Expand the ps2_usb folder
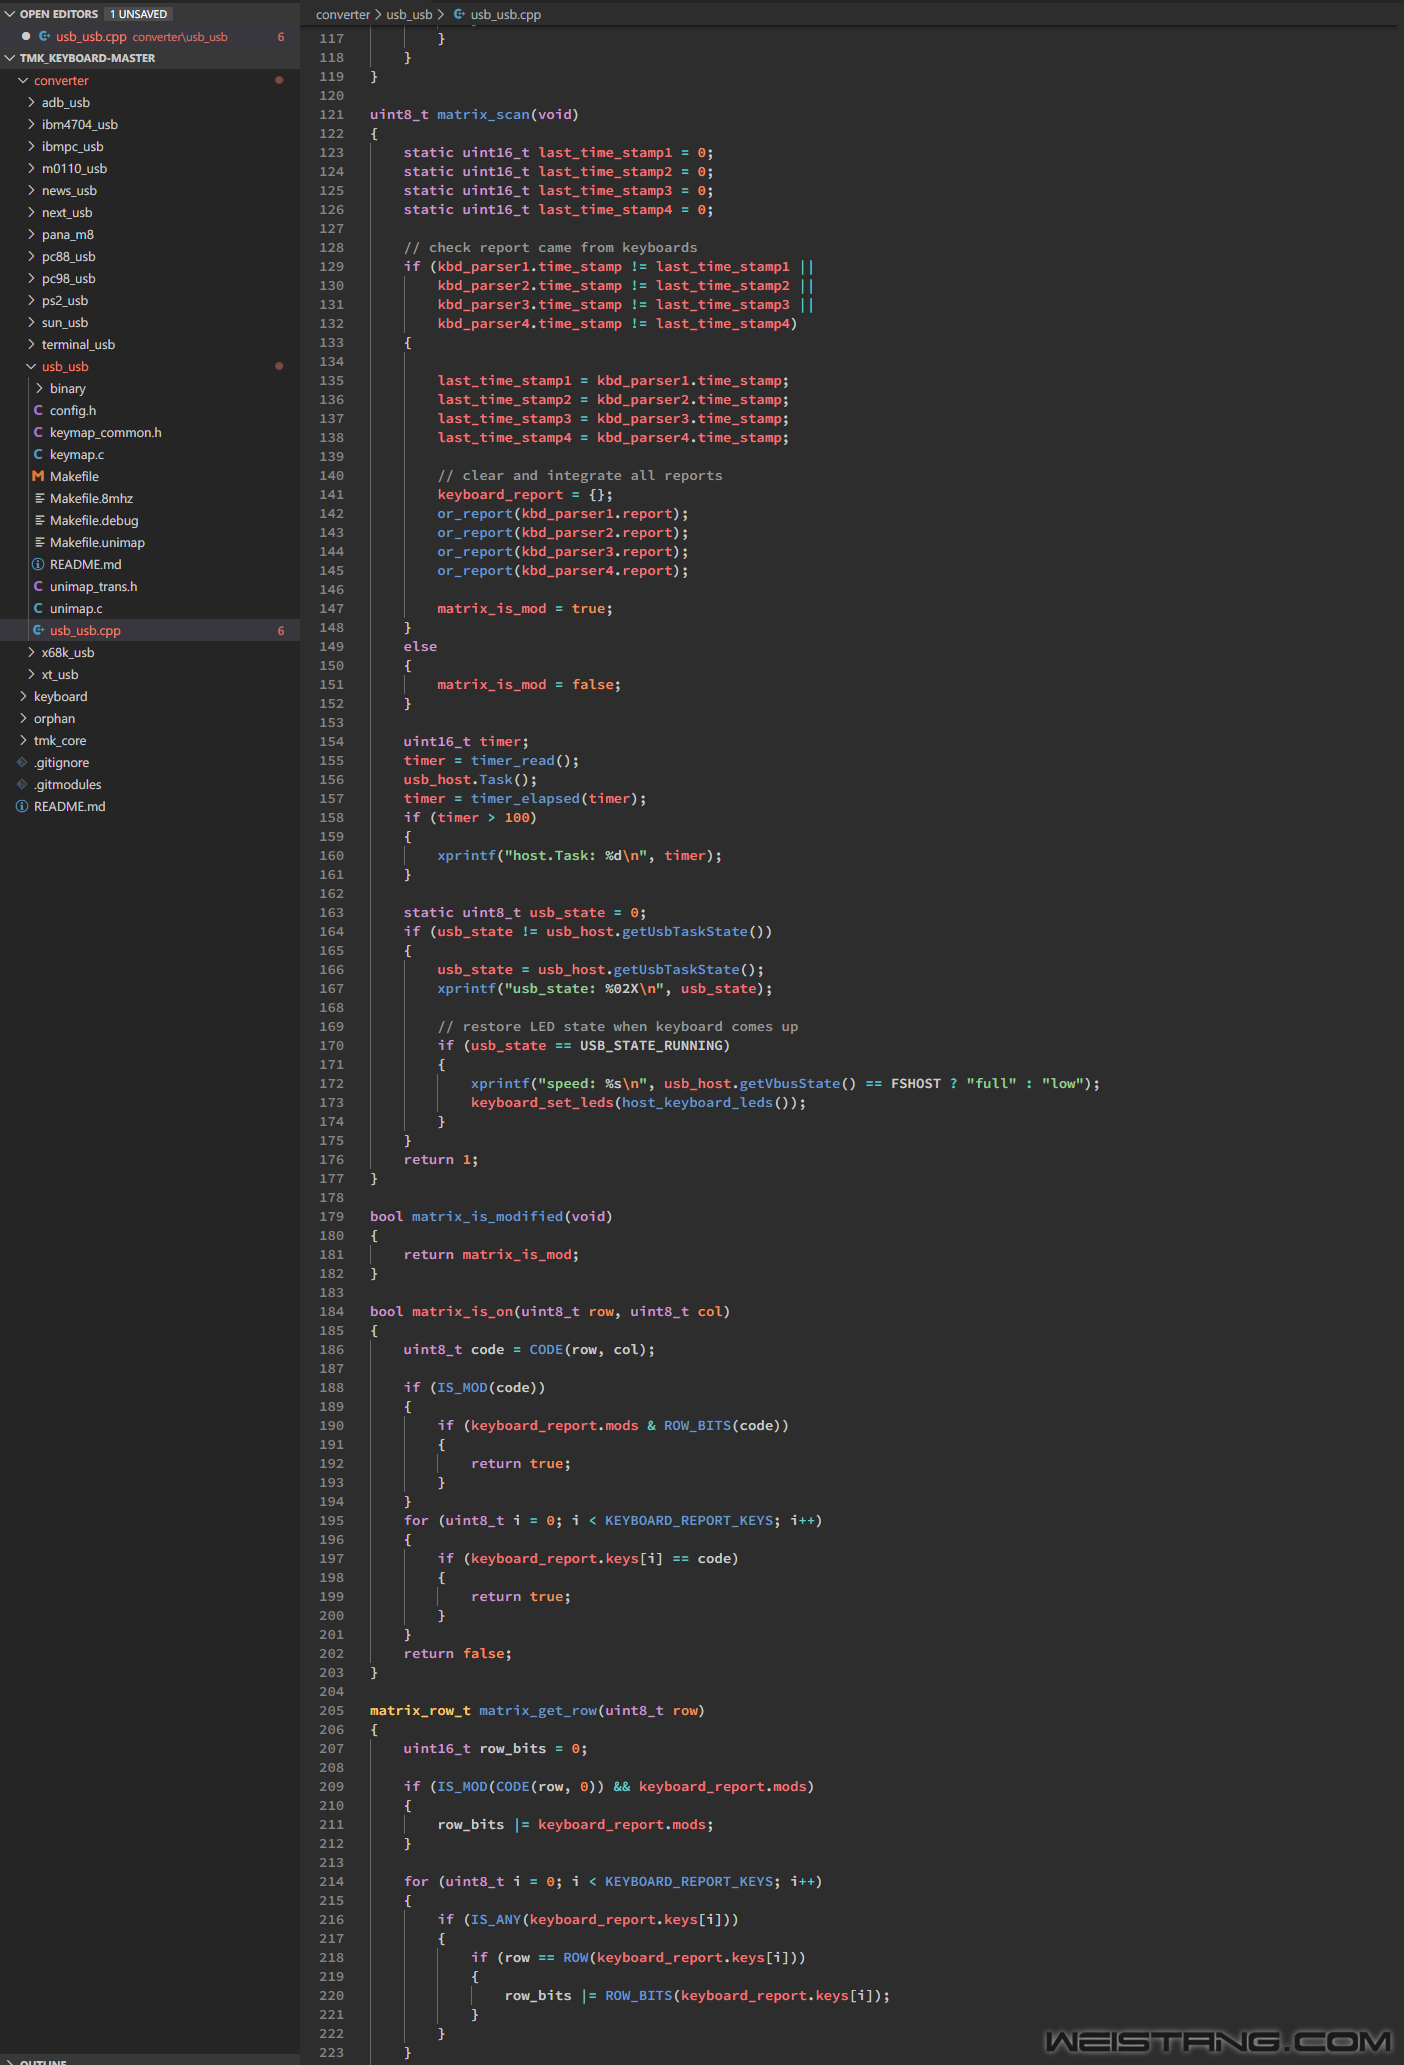The image size is (1404, 2065). click(x=31, y=300)
